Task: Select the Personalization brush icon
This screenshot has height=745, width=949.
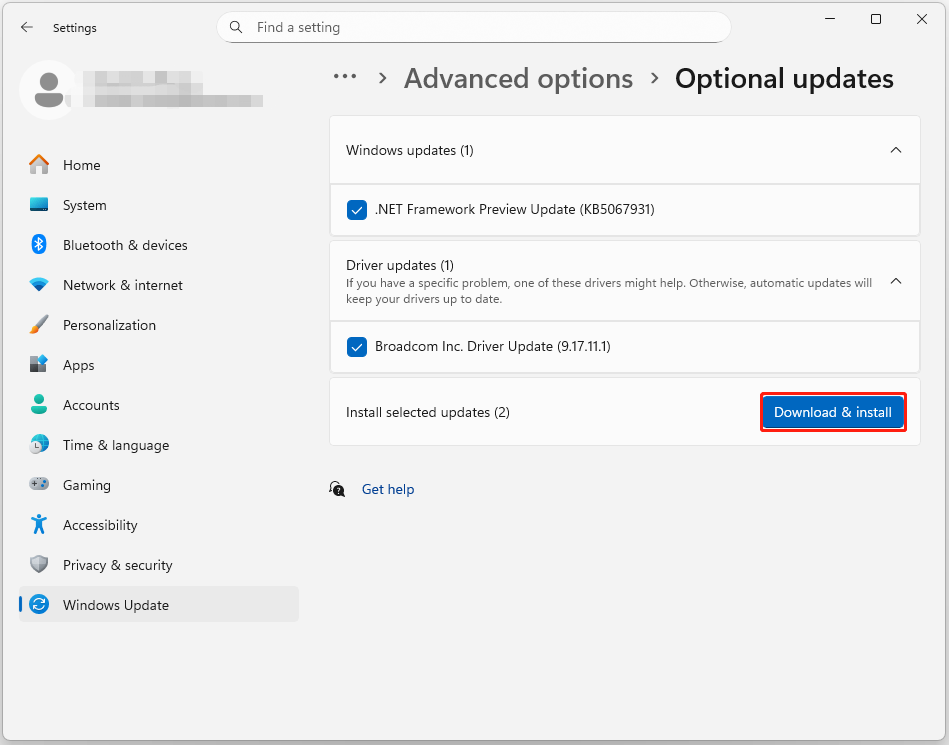Action: point(40,325)
